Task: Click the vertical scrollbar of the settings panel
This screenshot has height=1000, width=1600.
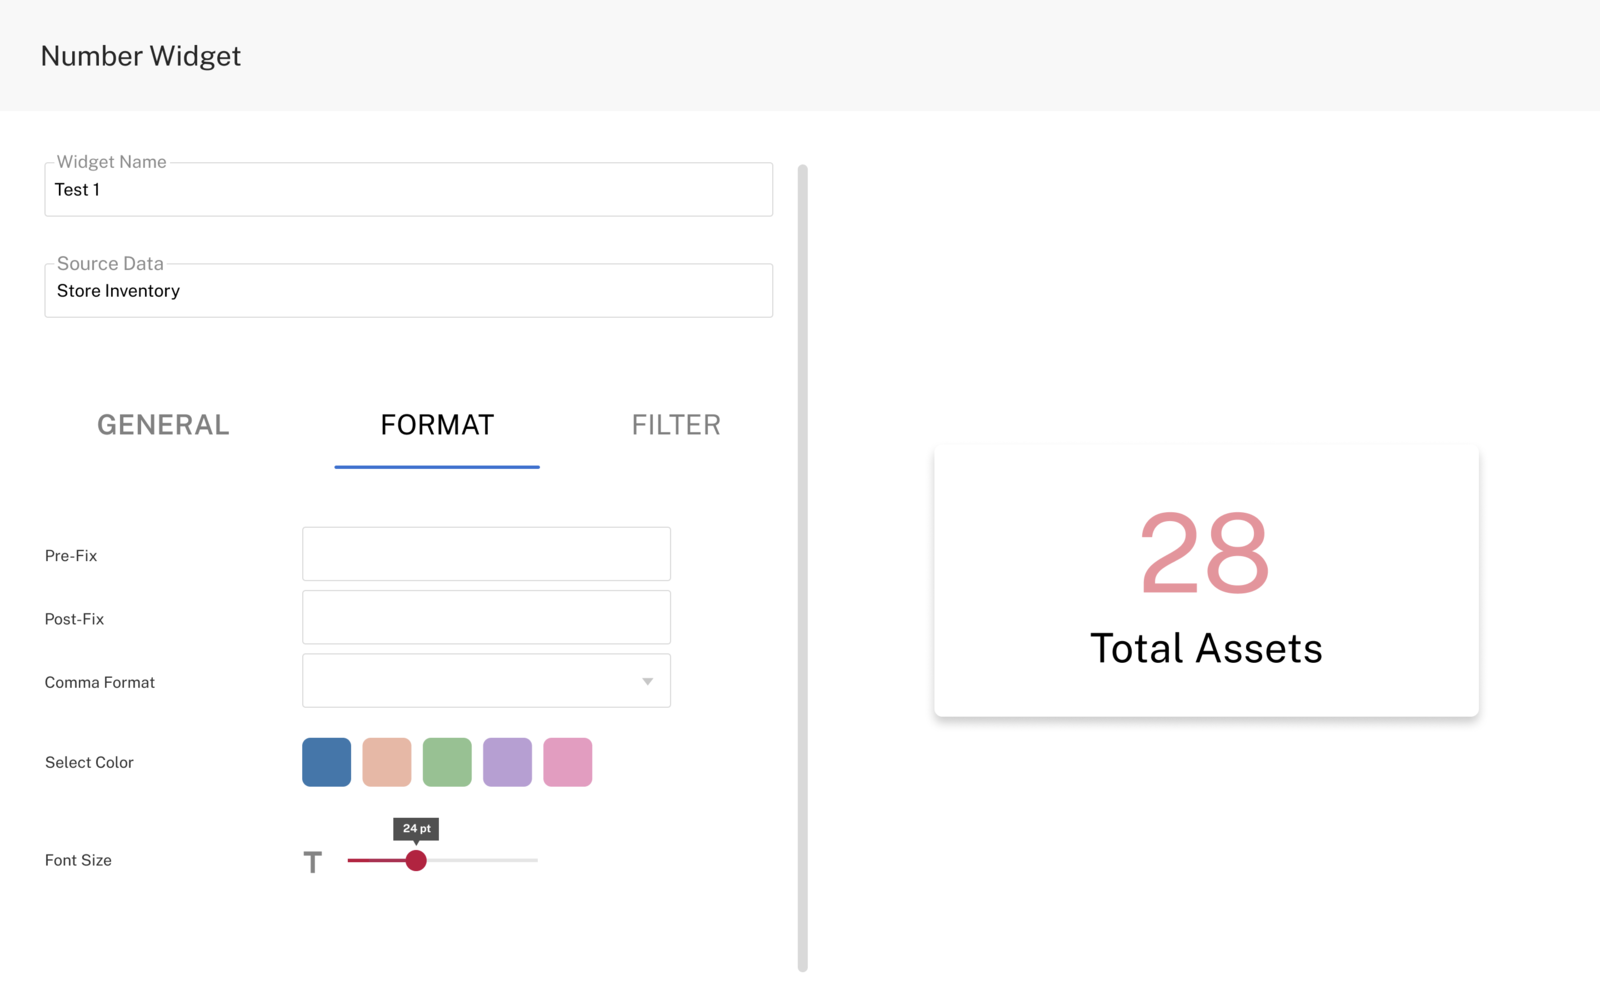Action: 802,568
